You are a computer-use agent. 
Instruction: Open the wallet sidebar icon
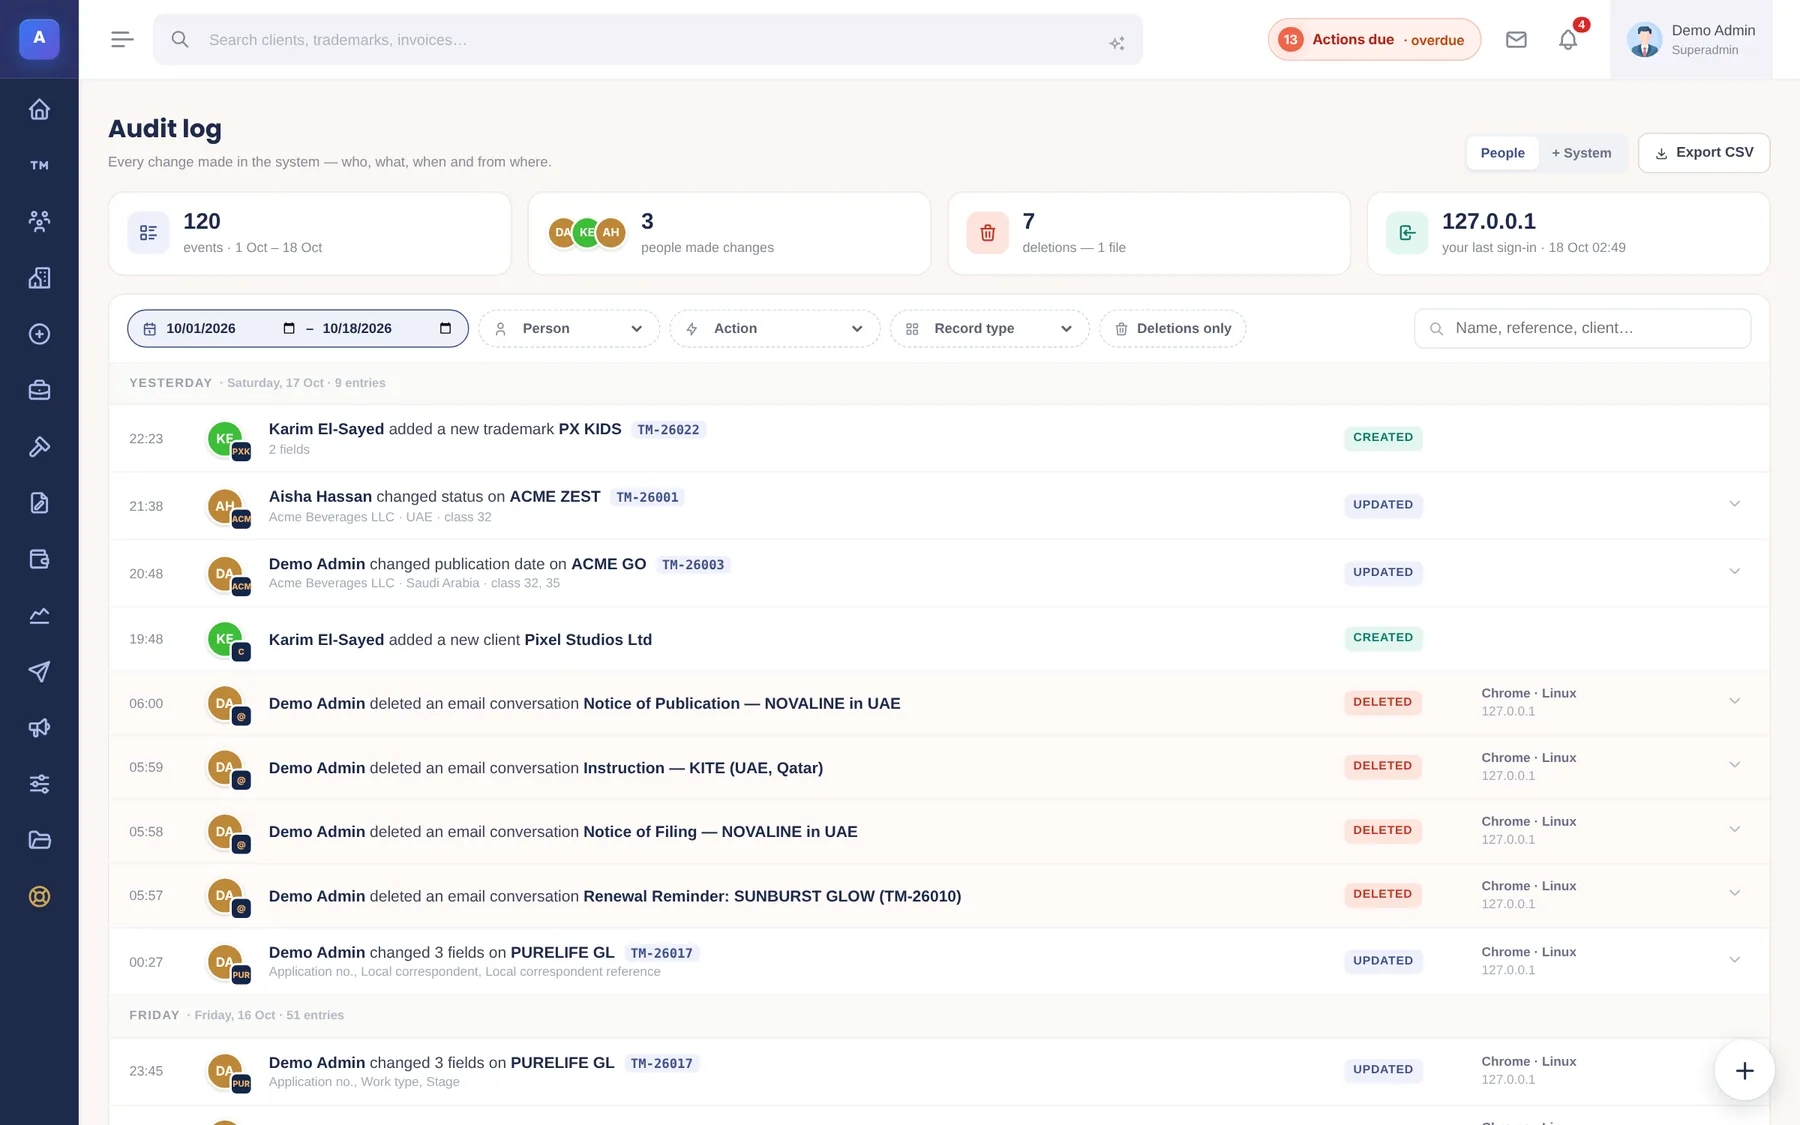coord(39,559)
